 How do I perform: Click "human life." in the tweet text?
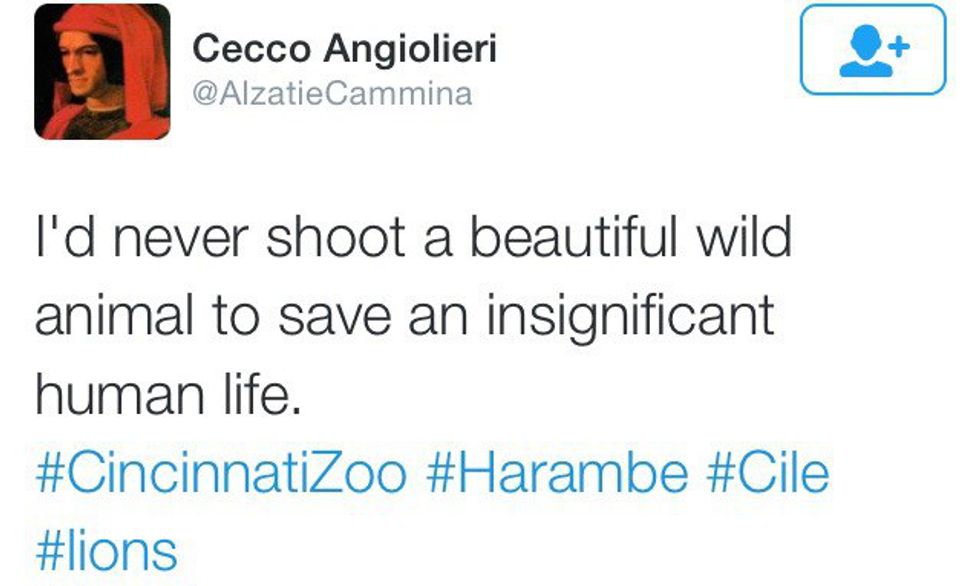tap(168, 395)
